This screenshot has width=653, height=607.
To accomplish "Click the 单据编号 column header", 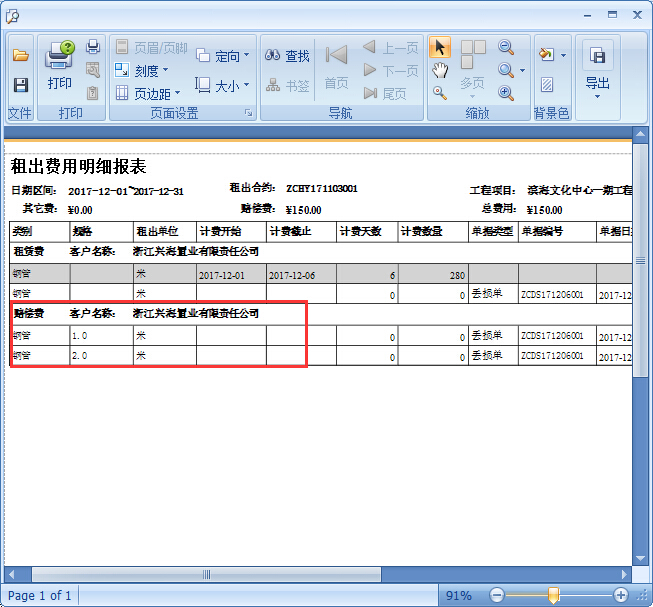I will [x=557, y=231].
